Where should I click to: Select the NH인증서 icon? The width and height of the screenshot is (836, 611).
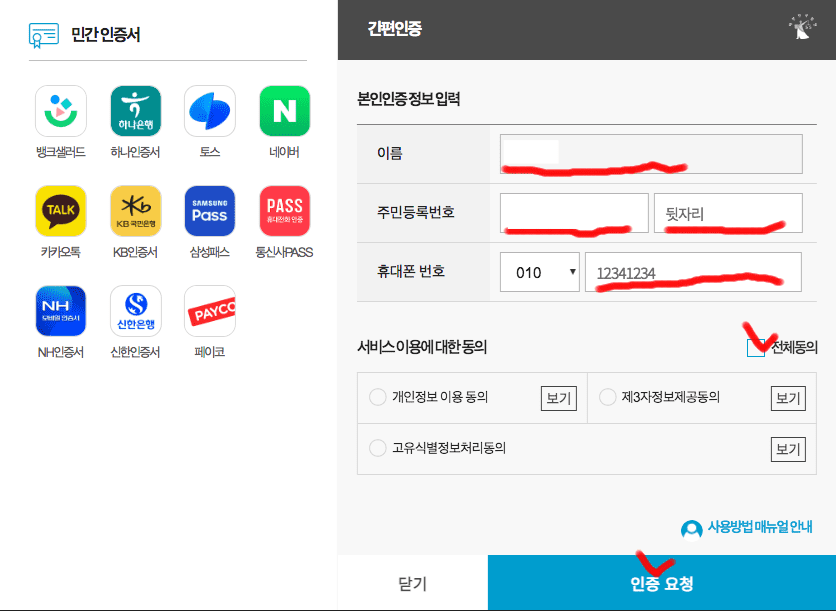(61, 311)
